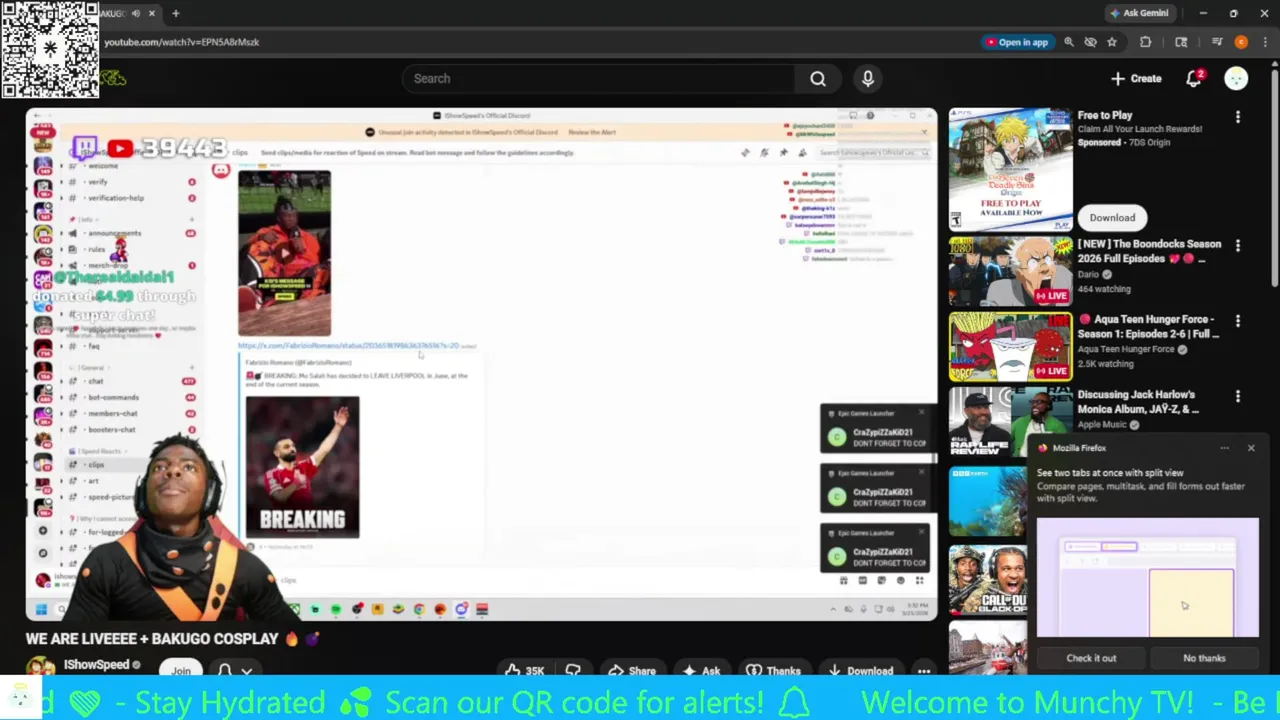The image size is (1280, 720).
Task: Open the more actions ellipsis under video
Action: pyautogui.click(x=924, y=671)
